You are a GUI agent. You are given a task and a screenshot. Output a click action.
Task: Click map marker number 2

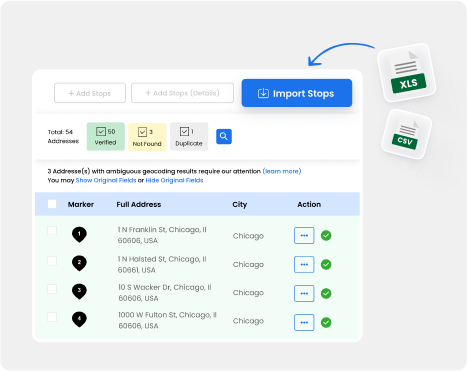point(79,263)
